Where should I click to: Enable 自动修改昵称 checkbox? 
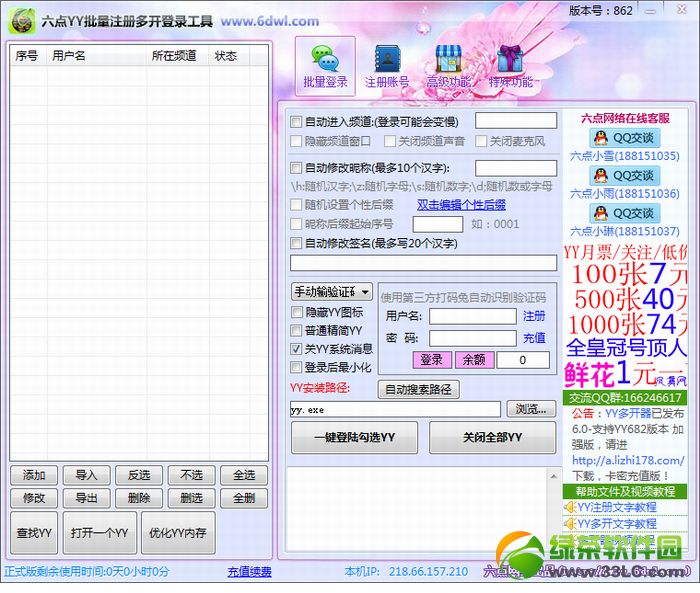coord(296,168)
